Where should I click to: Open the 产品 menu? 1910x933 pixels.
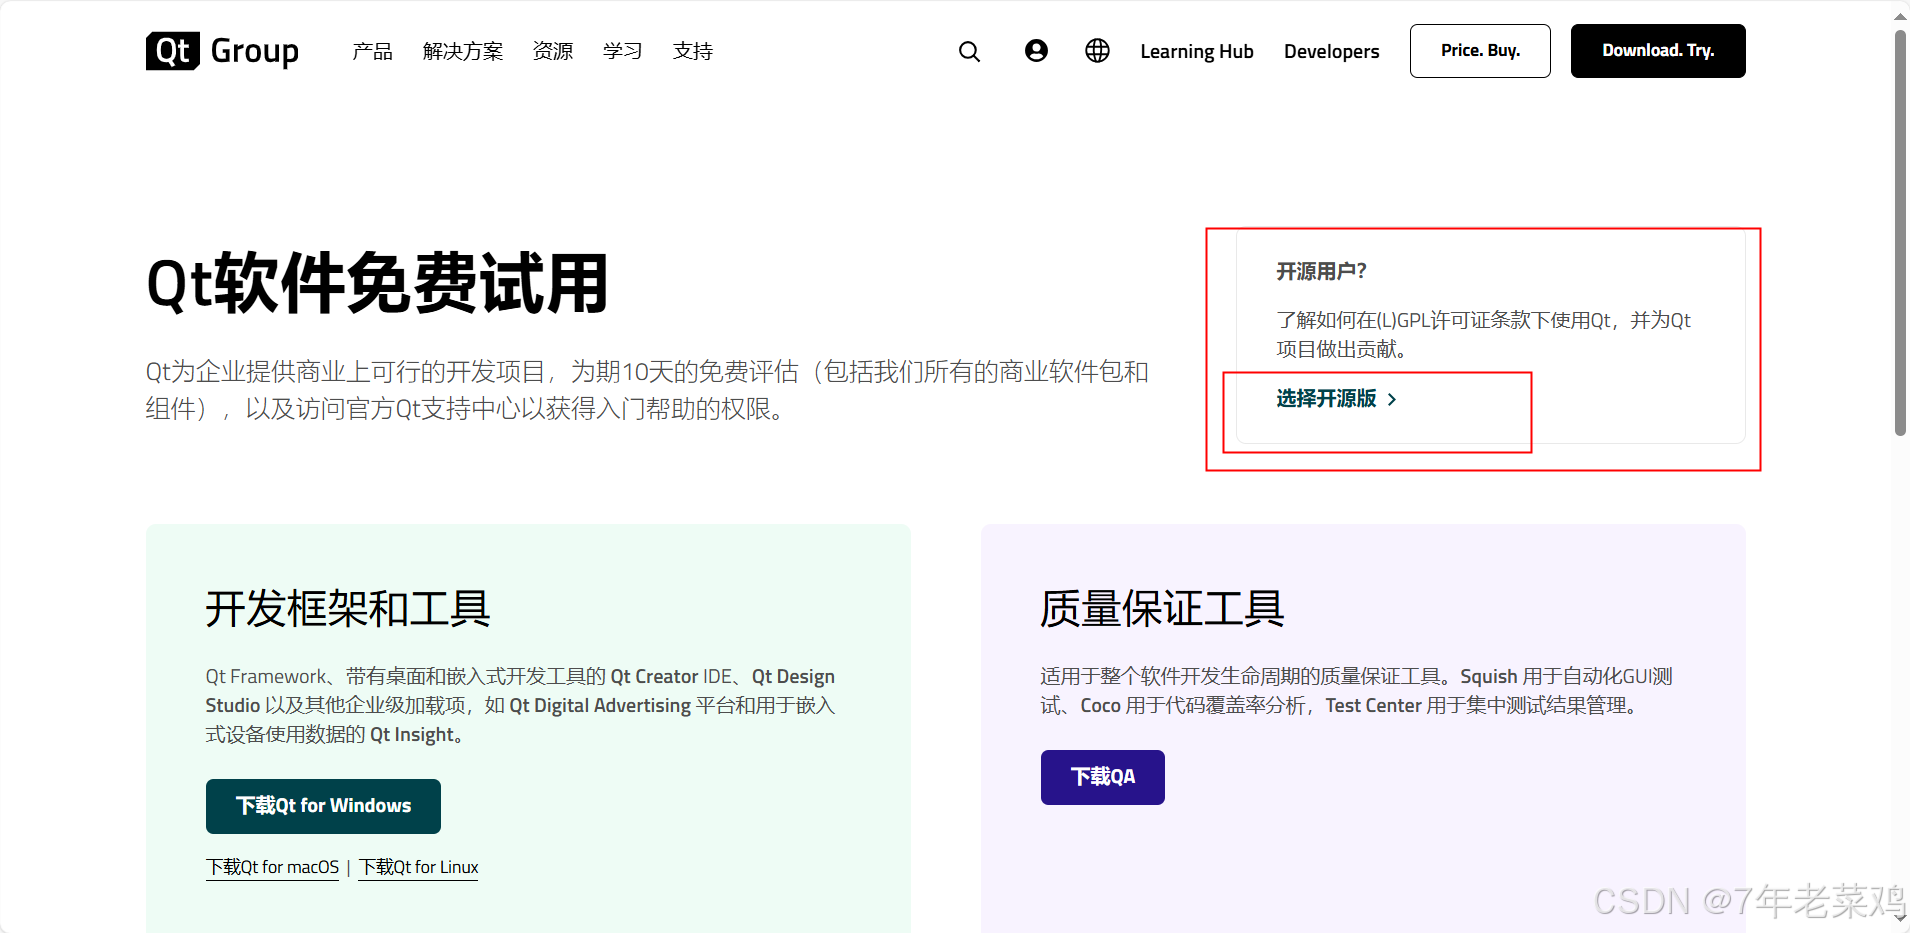(x=372, y=51)
